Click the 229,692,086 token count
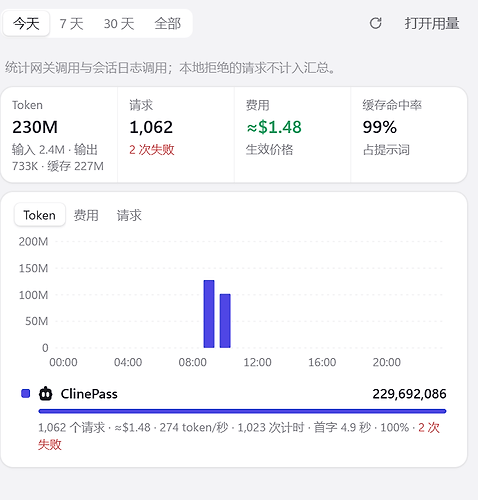This screenshot has width=478, height=500. click(x=409, y=394)
